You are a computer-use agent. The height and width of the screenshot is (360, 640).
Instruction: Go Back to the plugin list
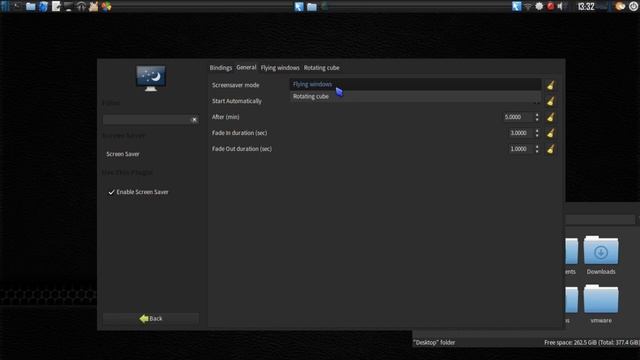tap(151, 318)
